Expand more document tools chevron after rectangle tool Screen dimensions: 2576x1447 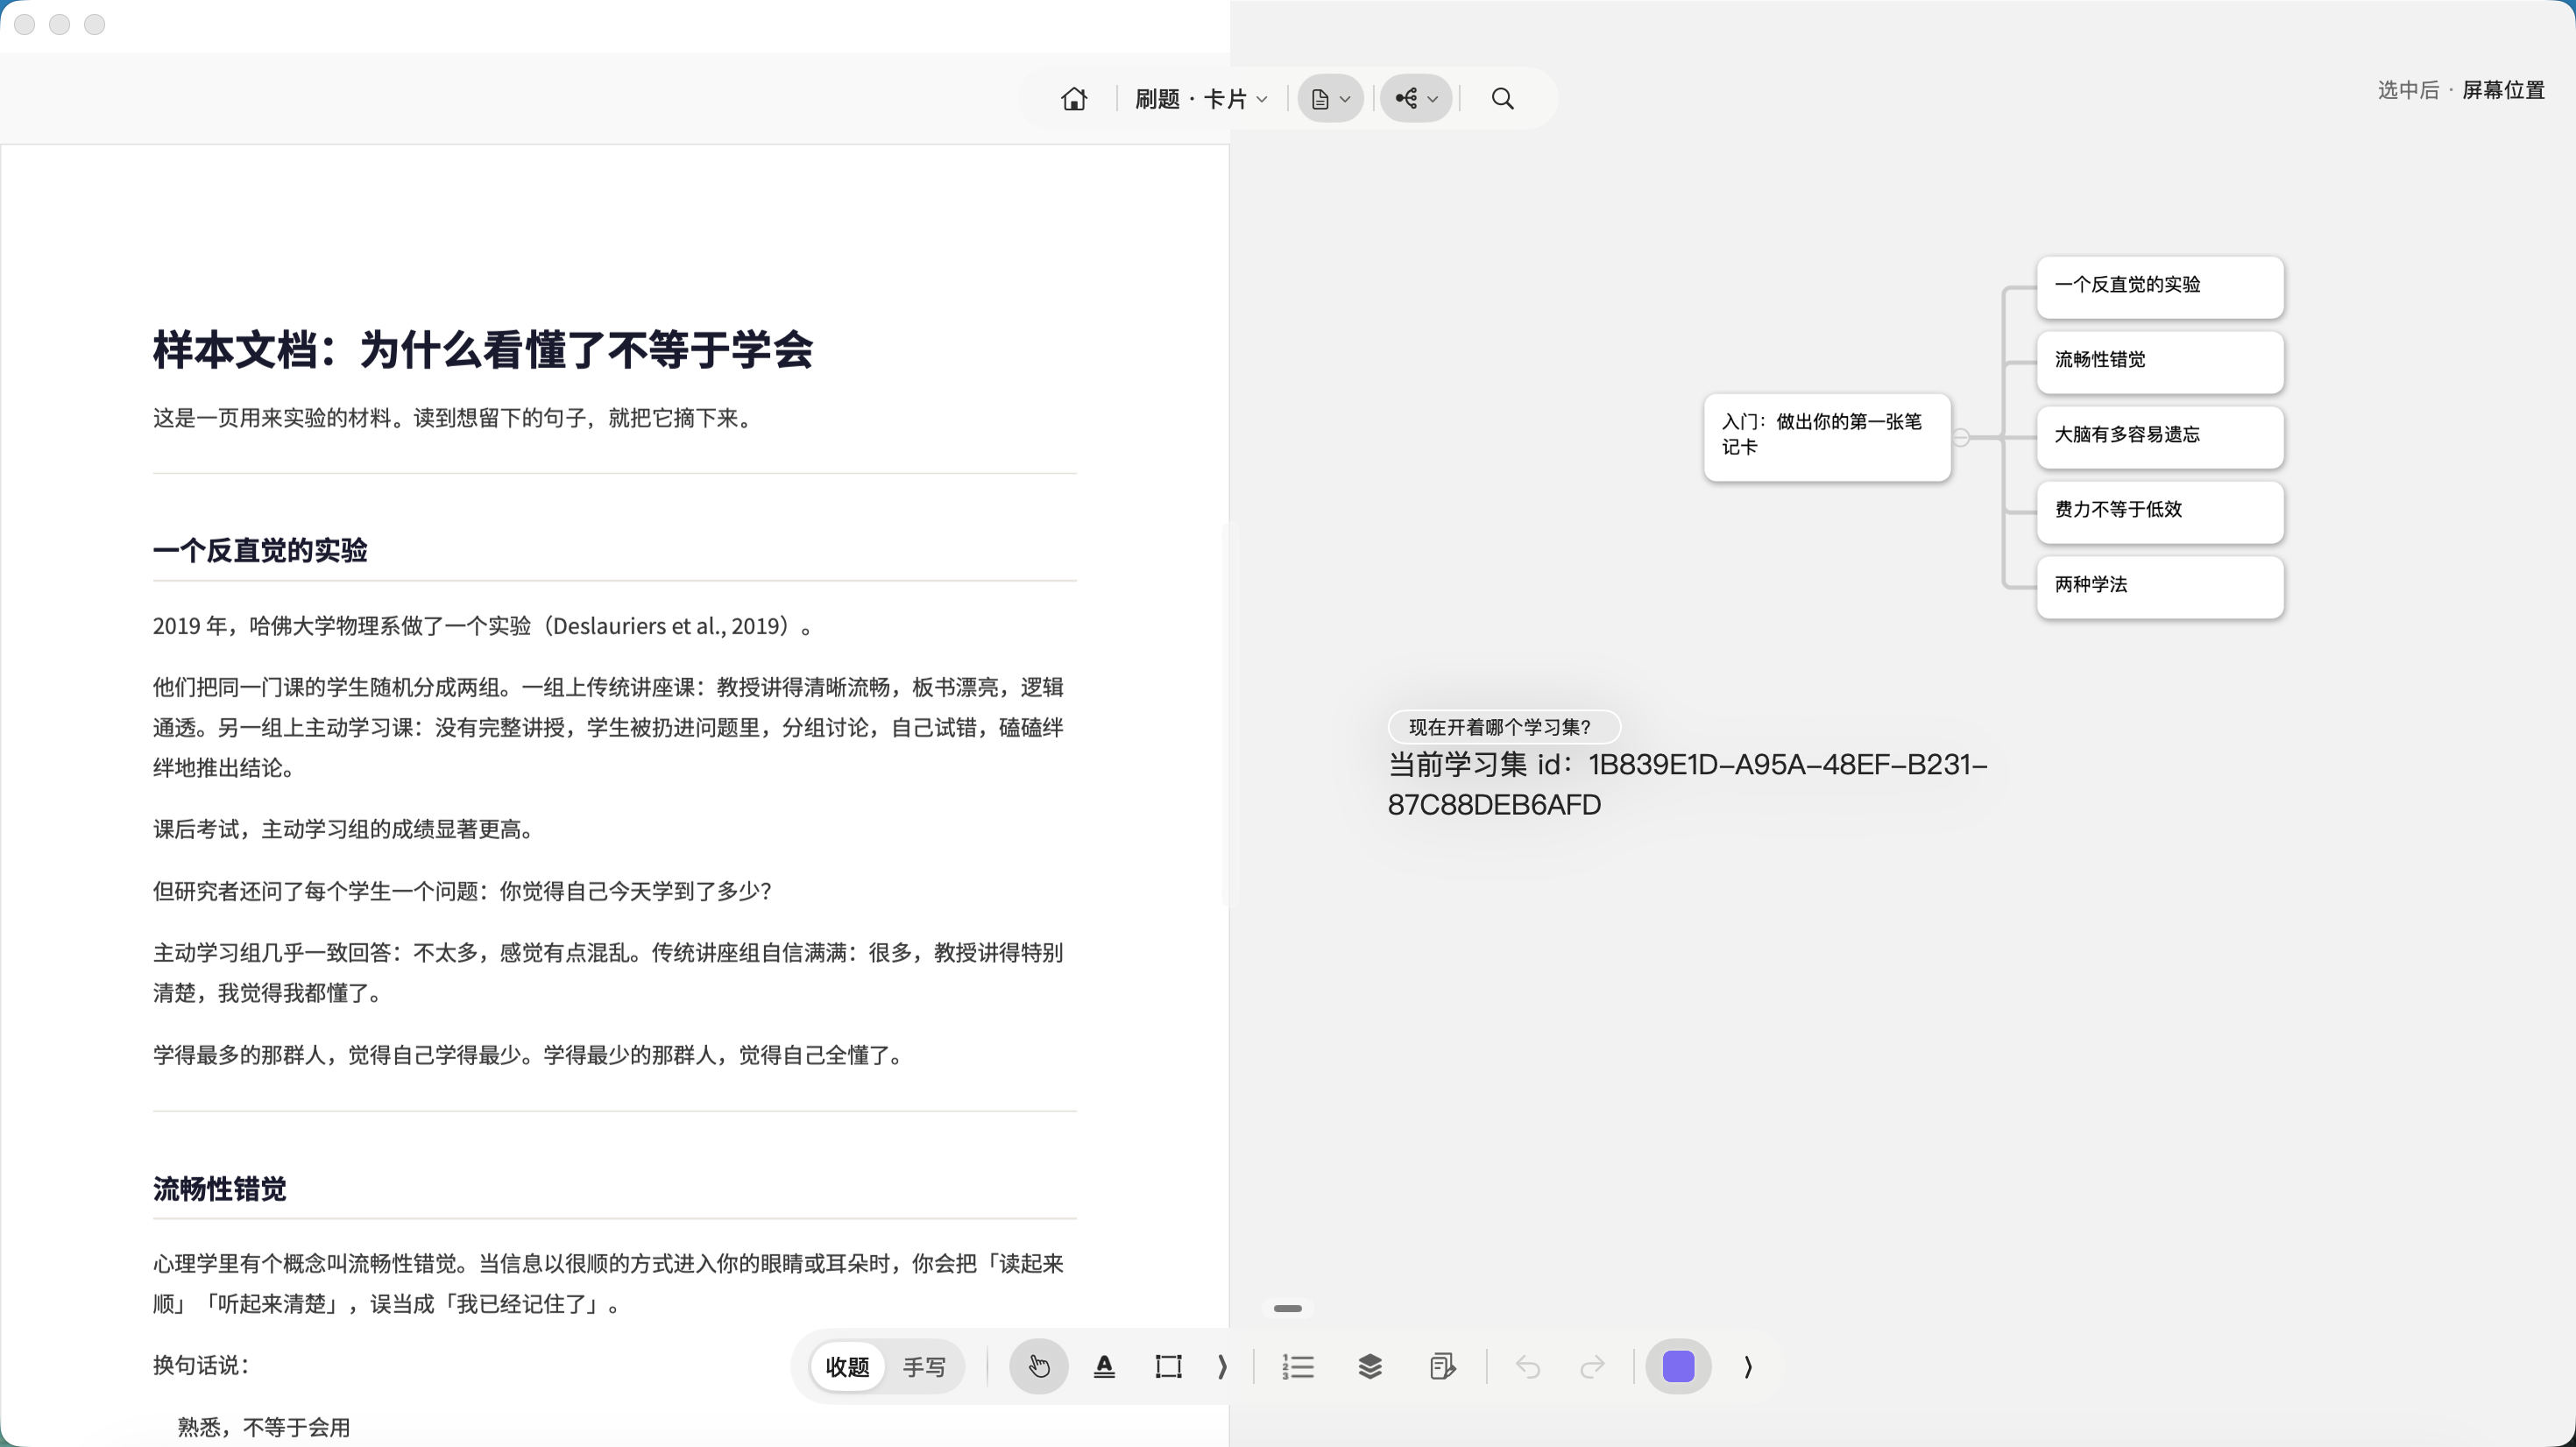(x=1222, y=1366)
